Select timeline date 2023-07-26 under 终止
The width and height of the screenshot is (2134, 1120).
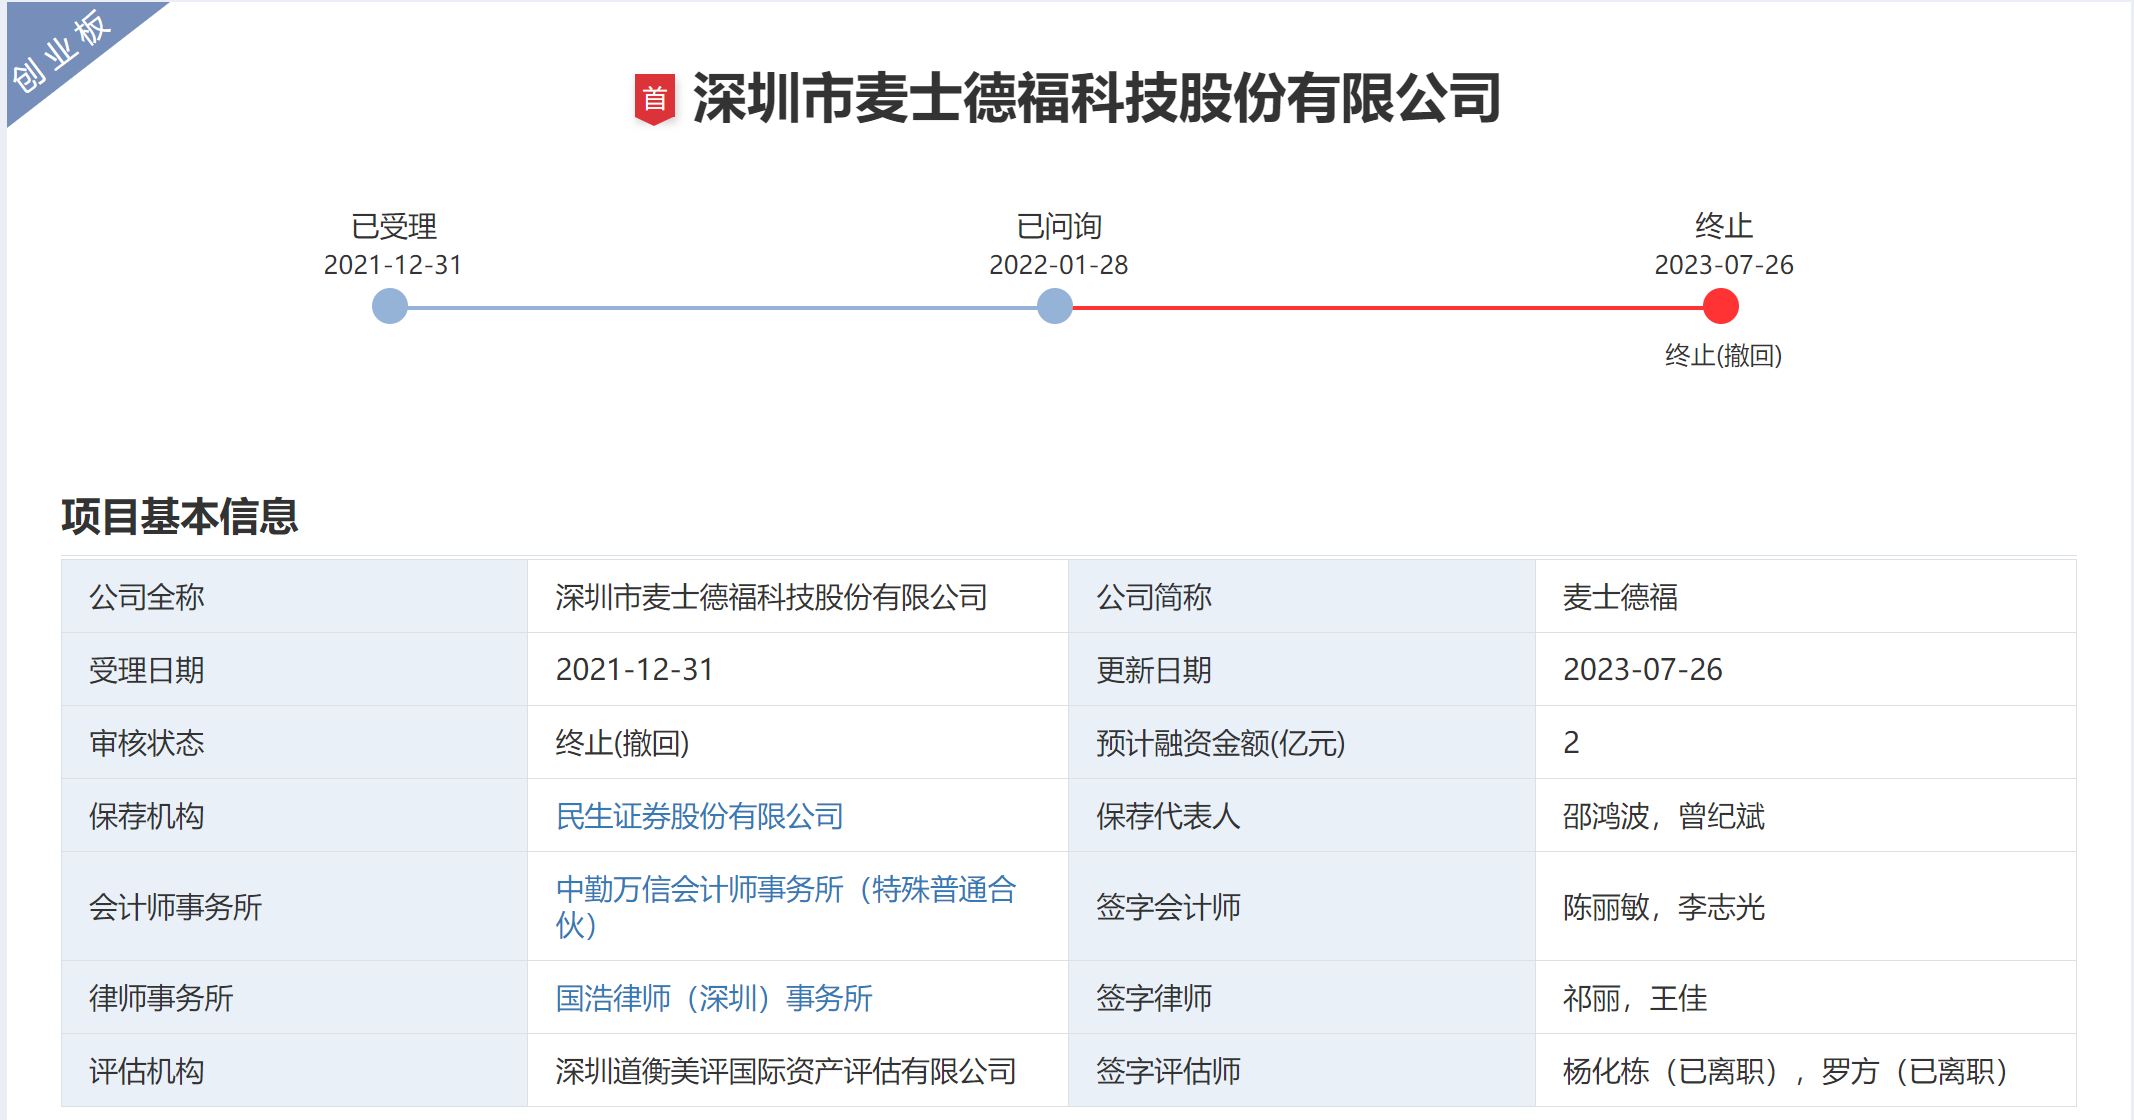point(1724,265)
